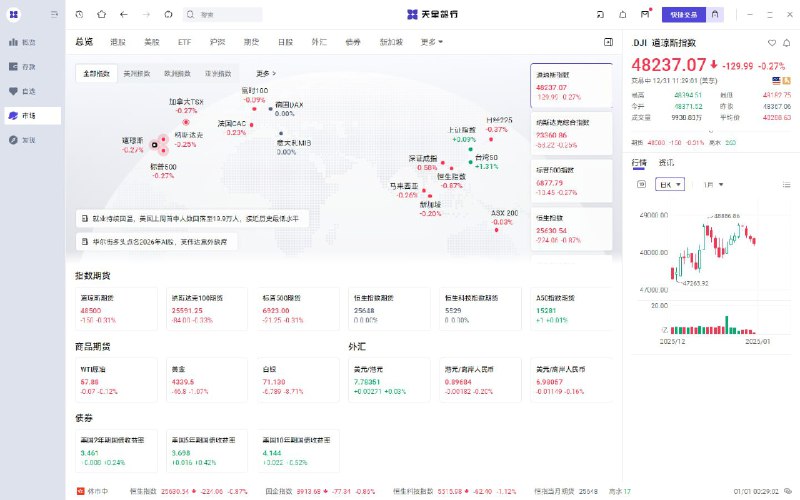Click the 台湾50 +1.31% map label
This screenshot has width=800, height=500.
(486, 162)
